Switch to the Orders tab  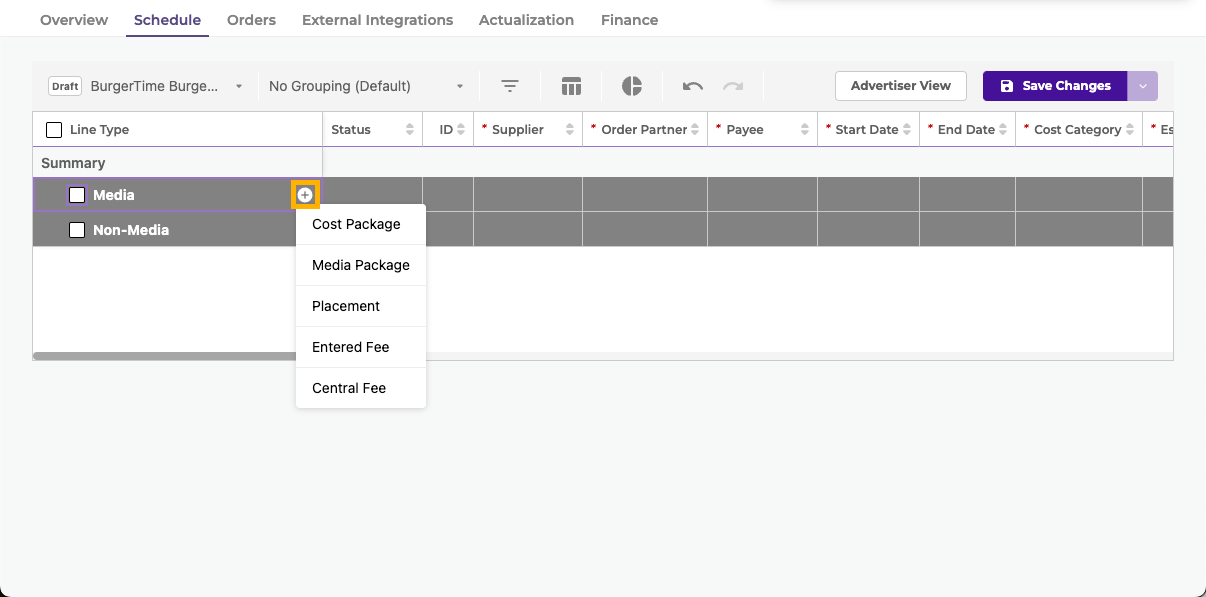point(251,20)
